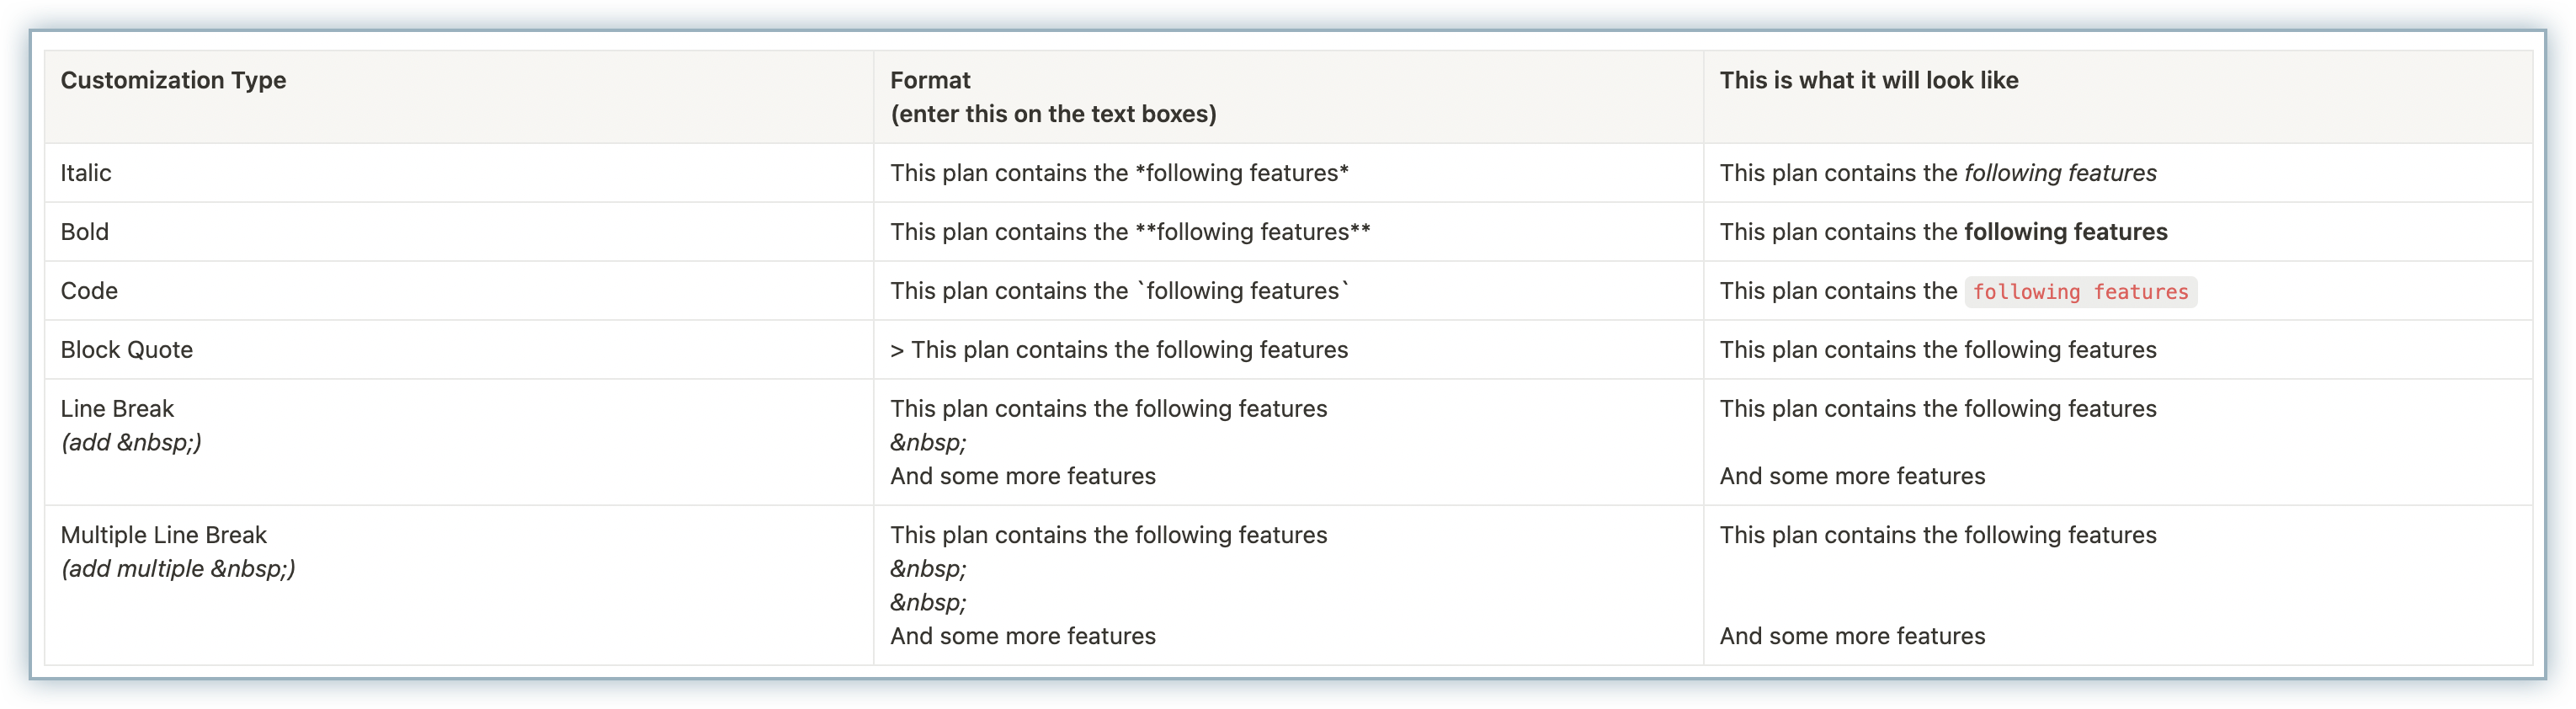The image size is (2576, 709).
Task: Click the "Format" column header text
Action: point(930,81)
